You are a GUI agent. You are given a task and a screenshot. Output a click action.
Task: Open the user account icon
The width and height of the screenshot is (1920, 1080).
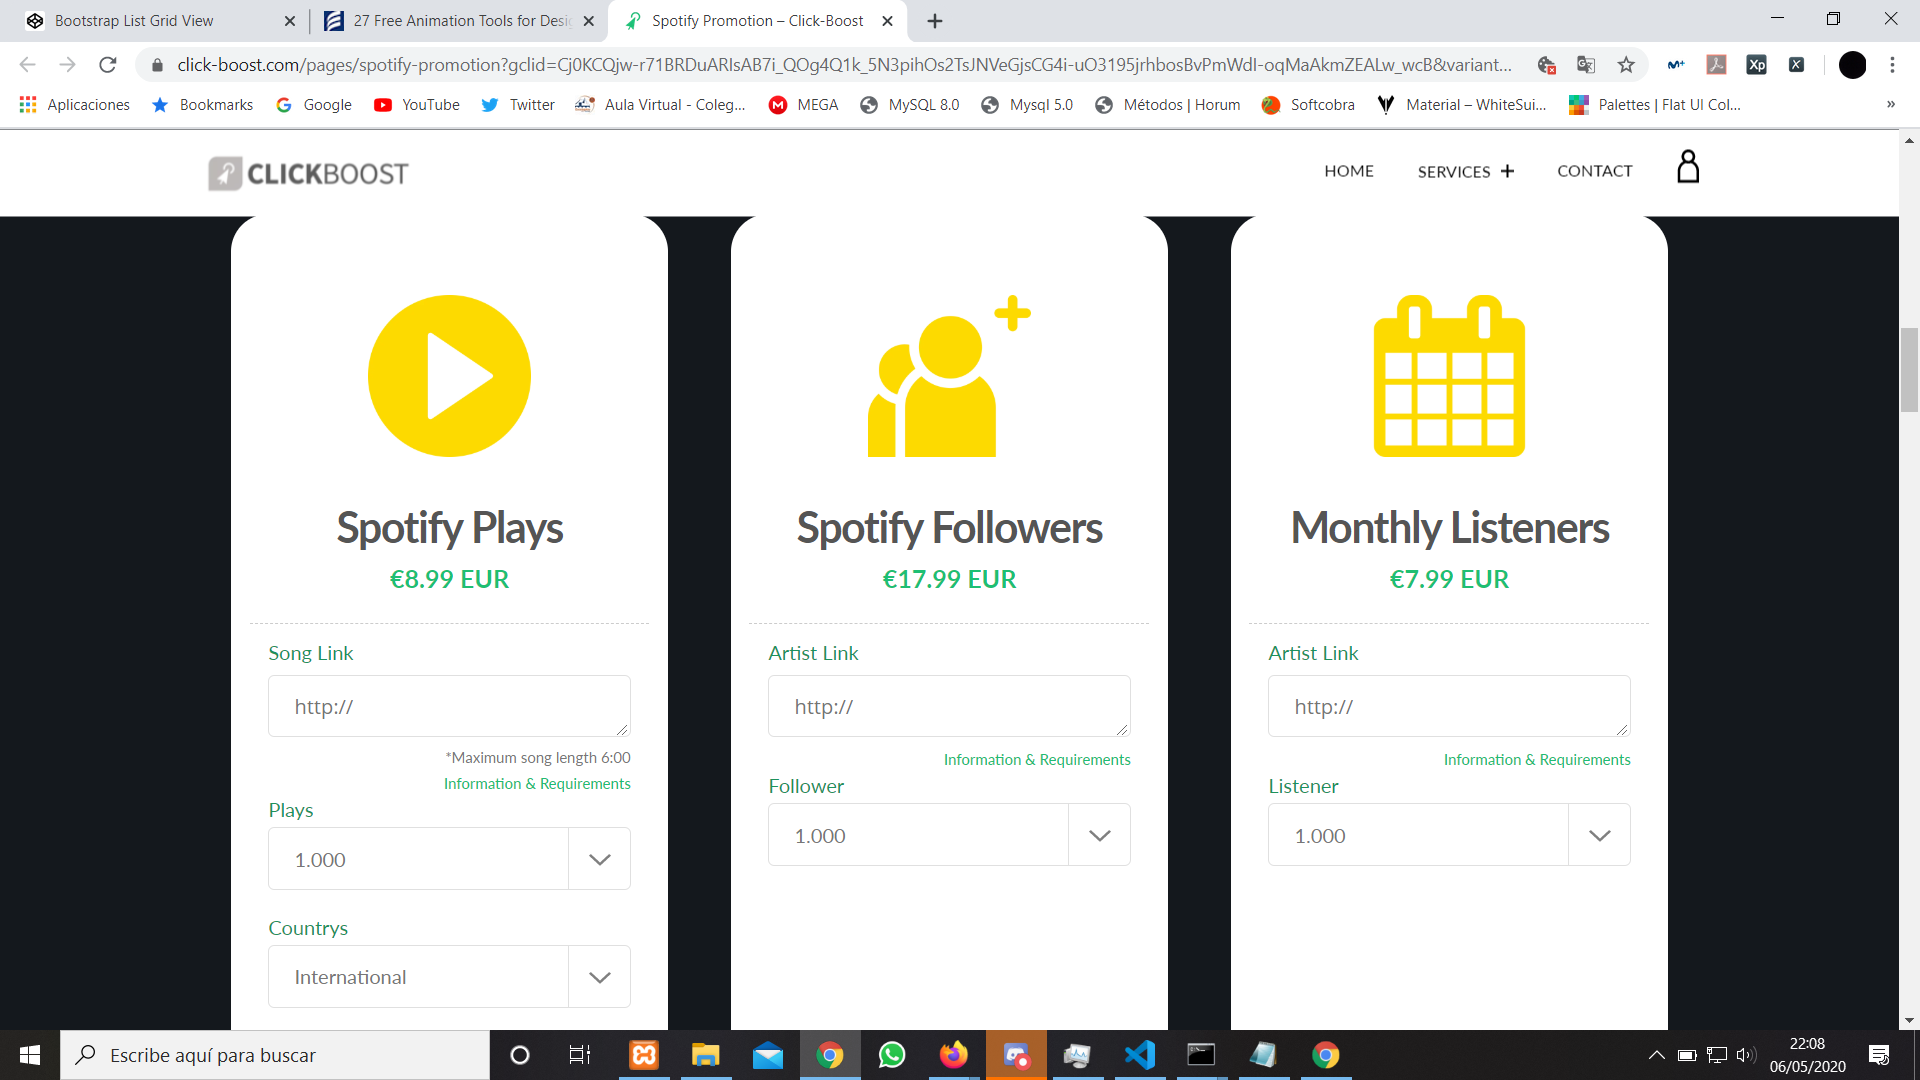coord(1688,167)
